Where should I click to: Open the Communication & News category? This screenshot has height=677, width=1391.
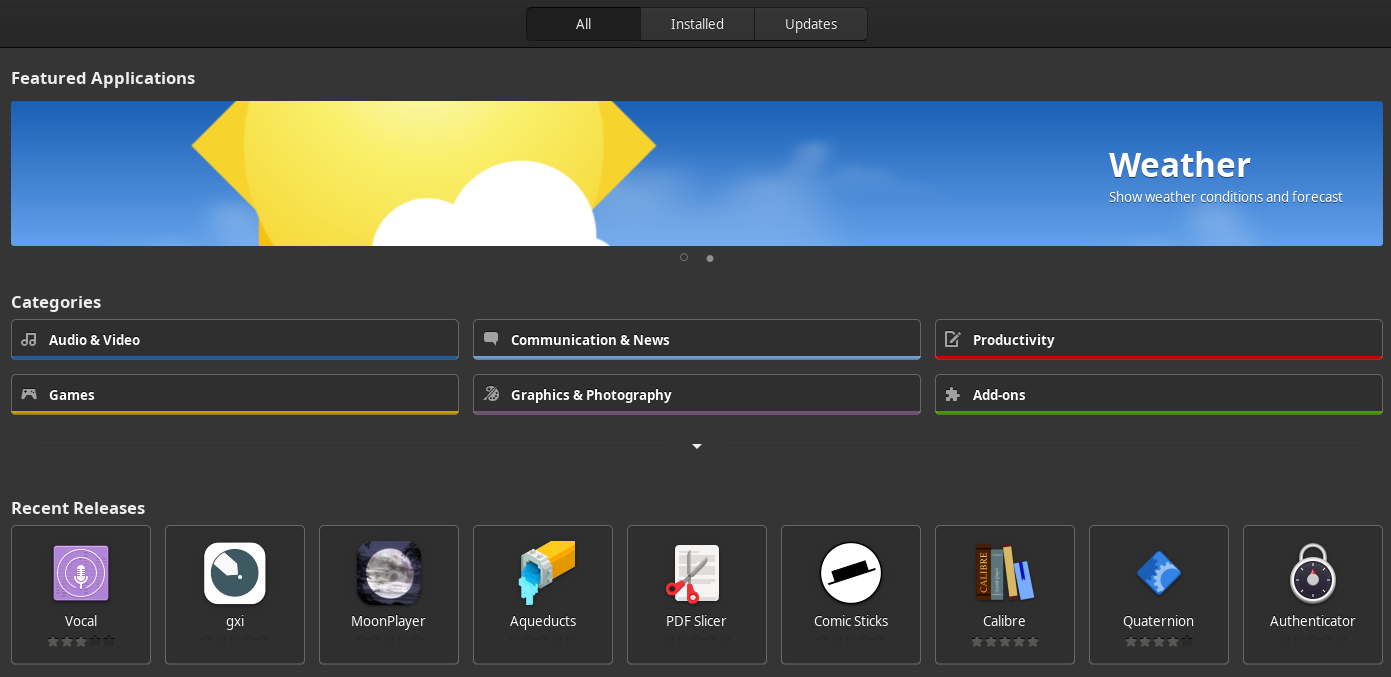pyautogui.click(x=696, y=339)
